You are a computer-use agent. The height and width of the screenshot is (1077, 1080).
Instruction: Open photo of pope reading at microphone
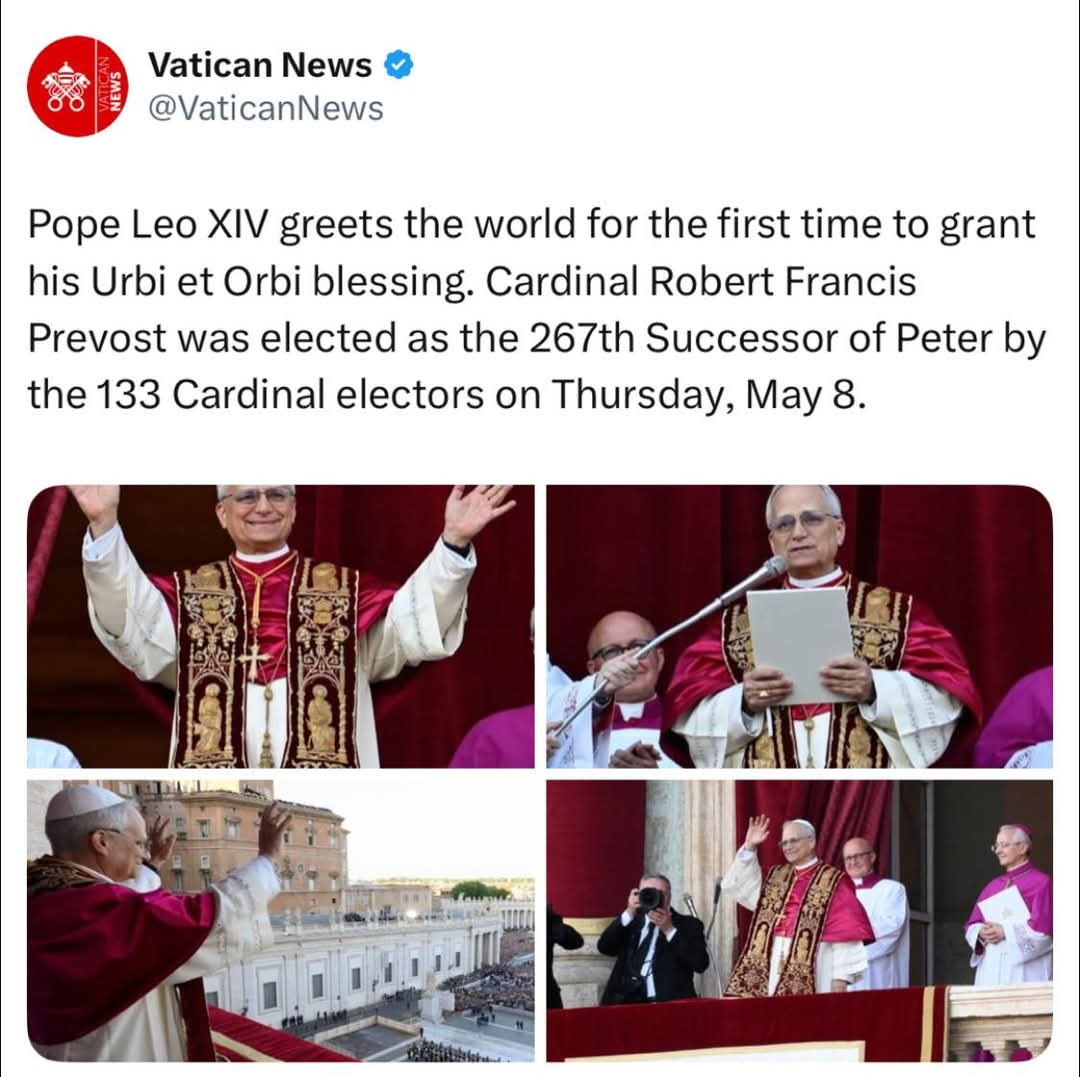[800, 626]
